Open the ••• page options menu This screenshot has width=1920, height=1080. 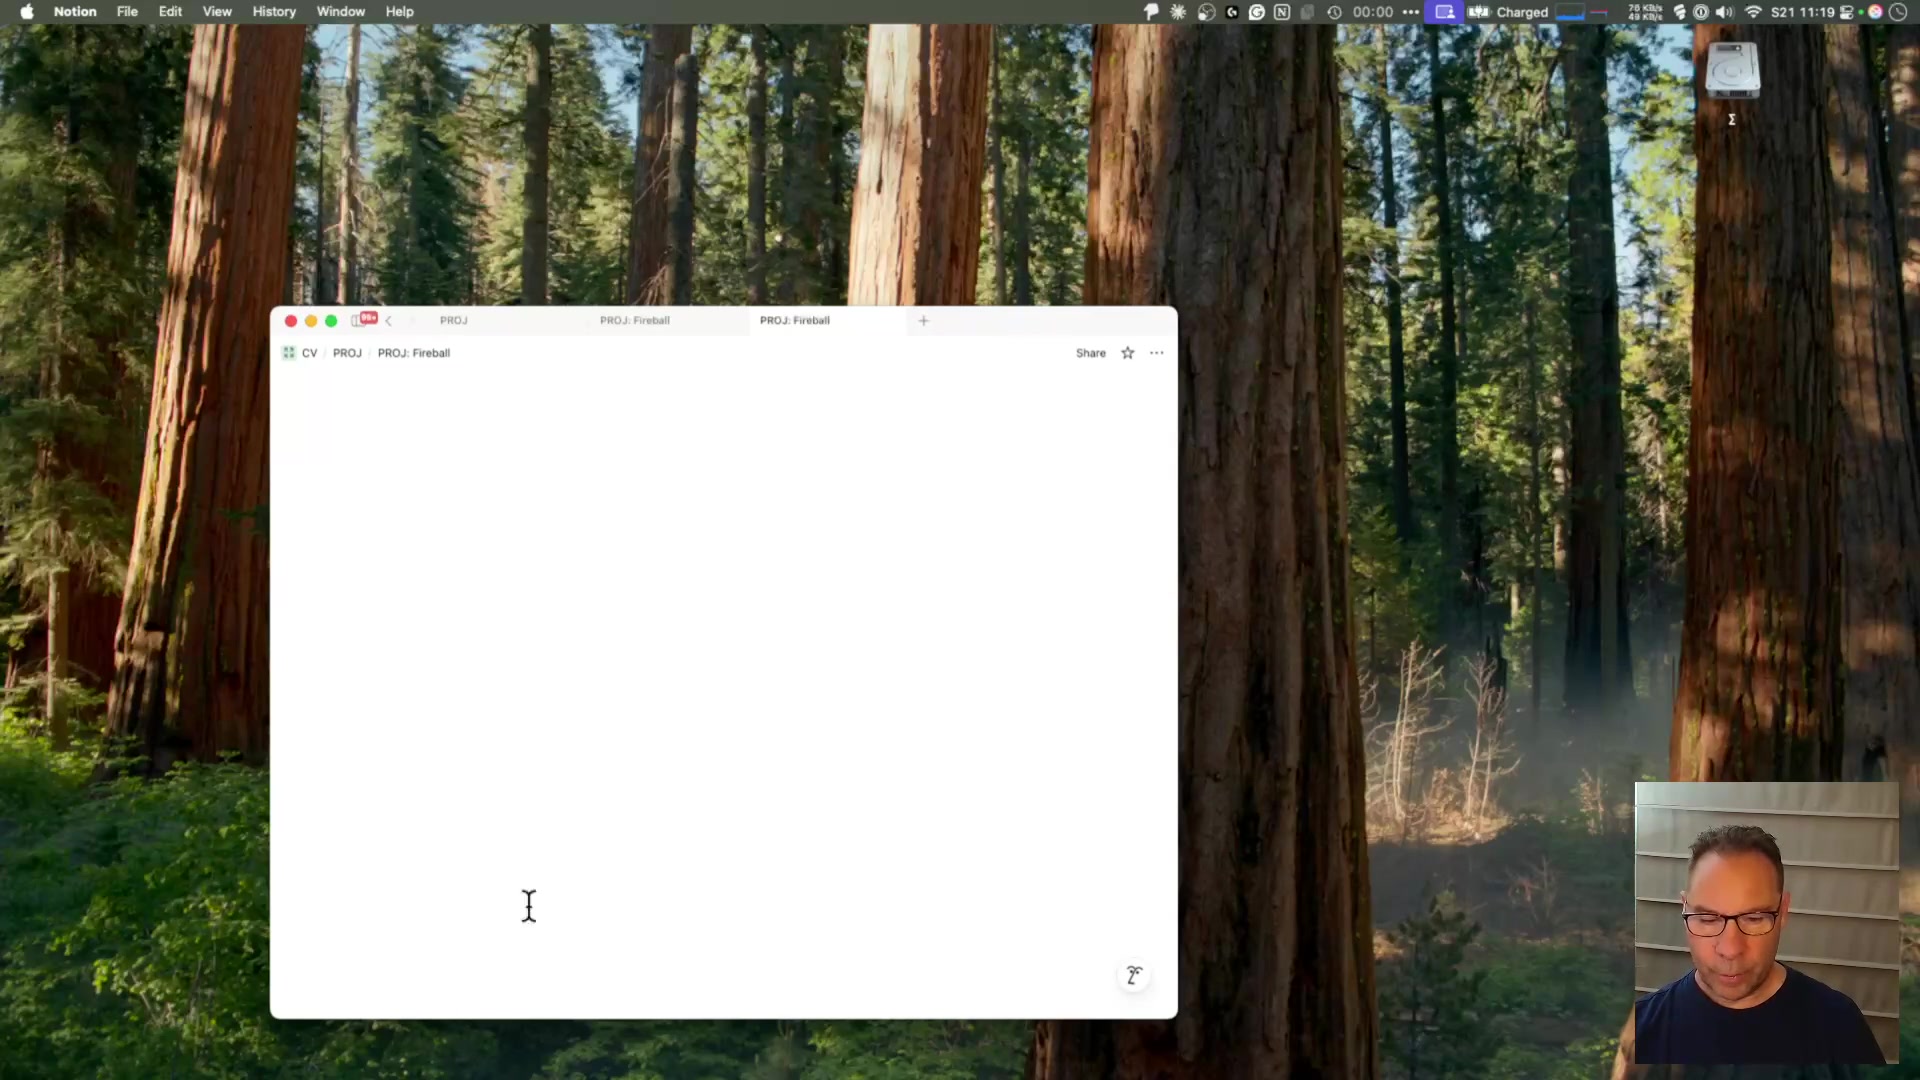click(1157, 352)
